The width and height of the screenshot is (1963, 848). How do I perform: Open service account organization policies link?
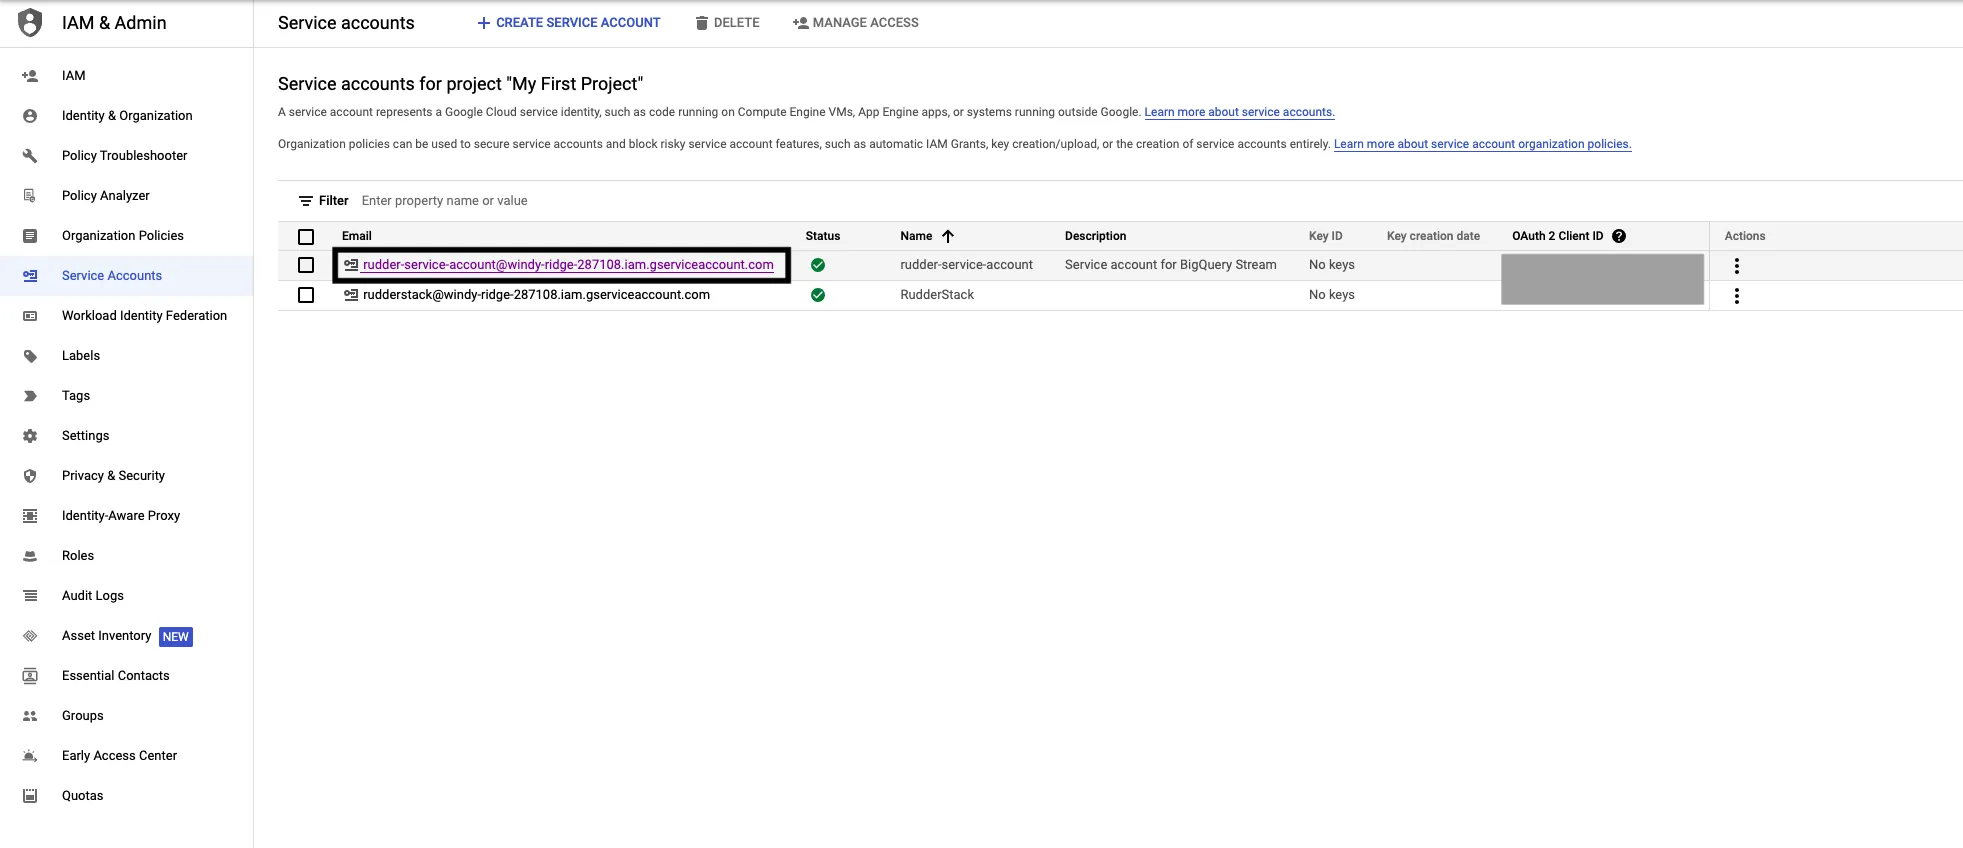(1482, 144)
